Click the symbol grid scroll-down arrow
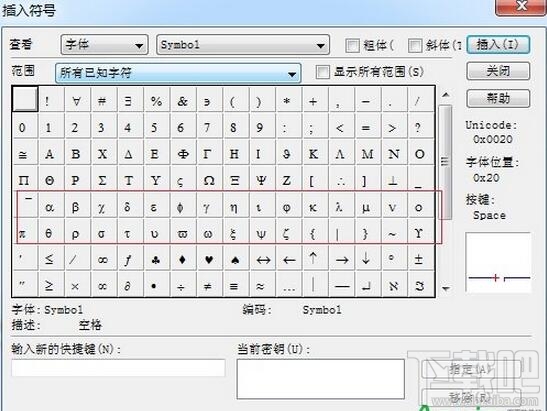 (445, 288)
